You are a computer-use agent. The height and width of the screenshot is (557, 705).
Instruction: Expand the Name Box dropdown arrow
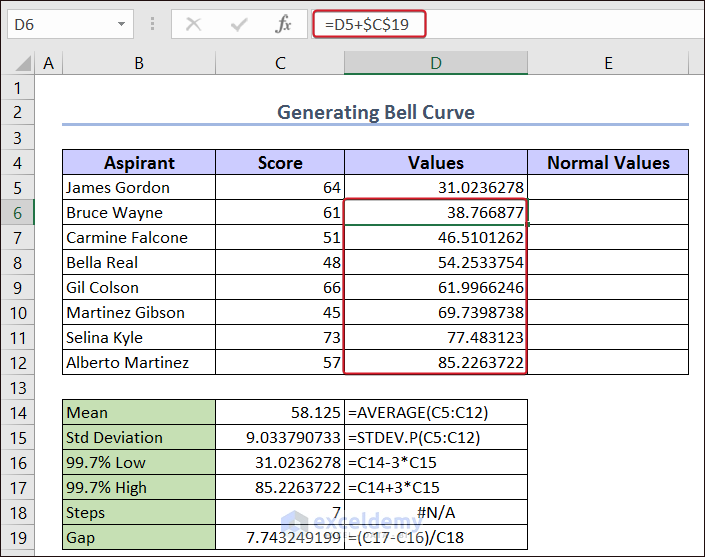click(x=122, y=24)
